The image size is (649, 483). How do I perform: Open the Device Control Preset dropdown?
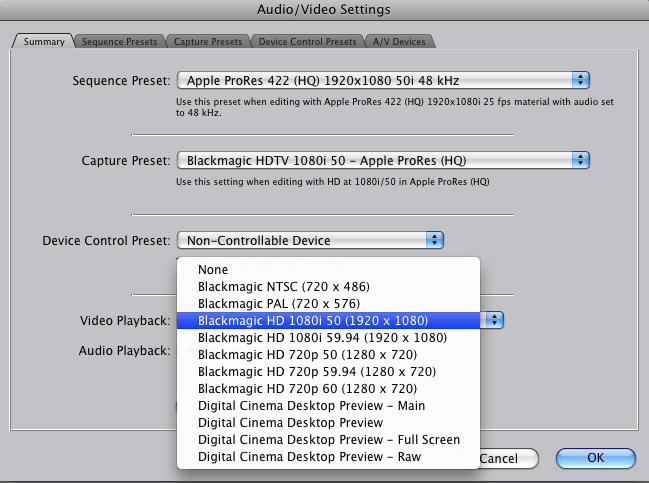[x=434, y=240]
